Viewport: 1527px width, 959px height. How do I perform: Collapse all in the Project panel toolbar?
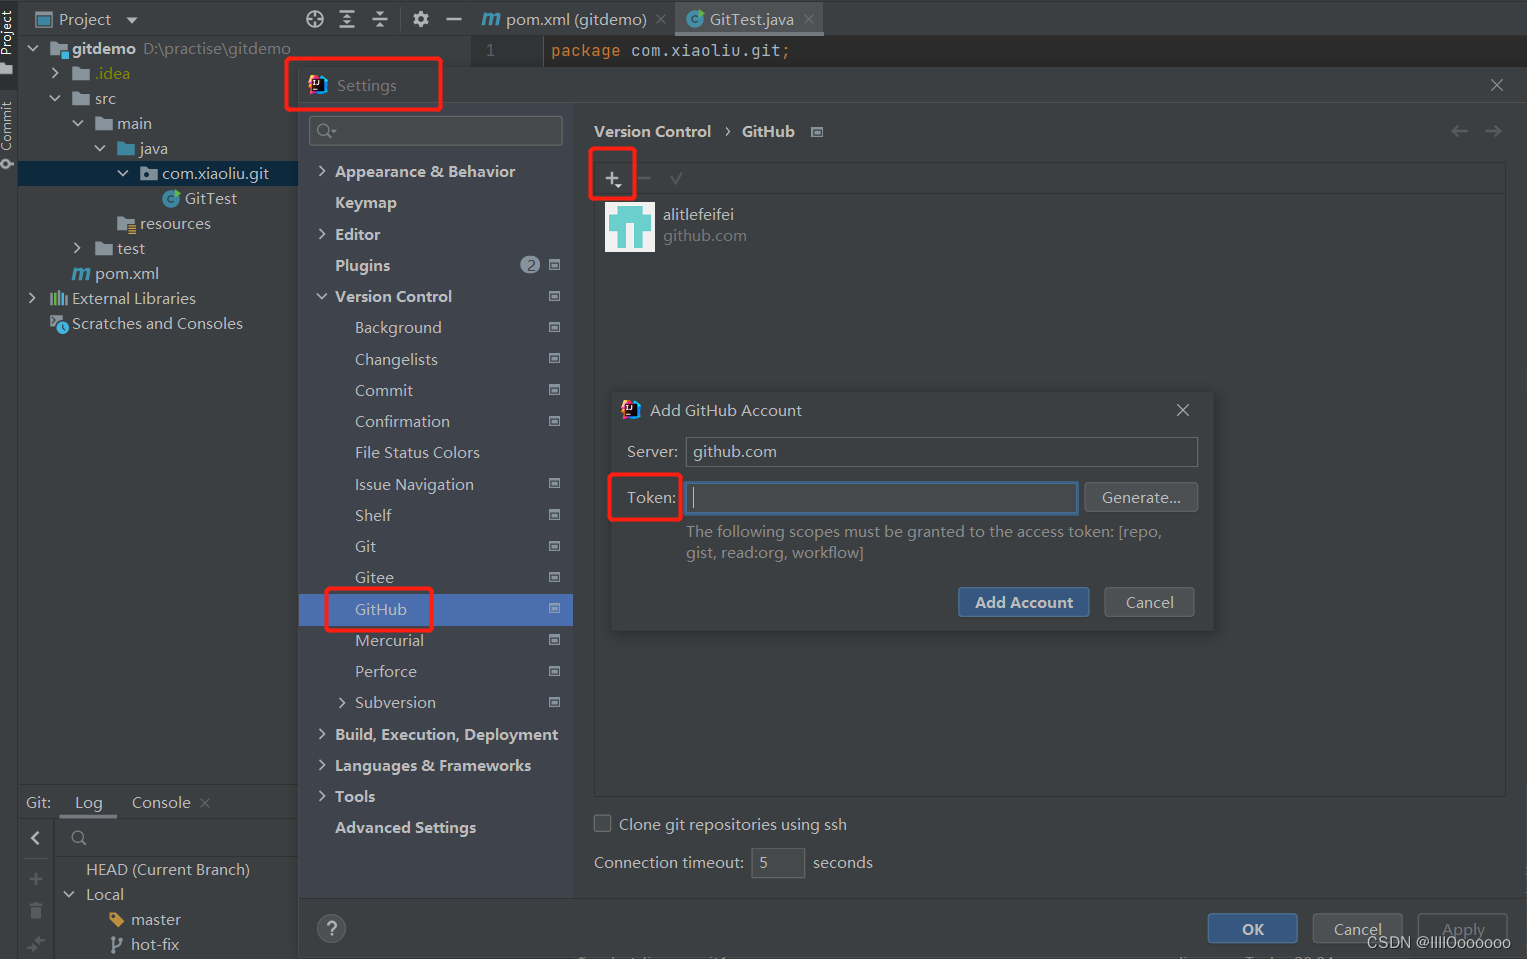pyautogui.click(x=380, y=19)
